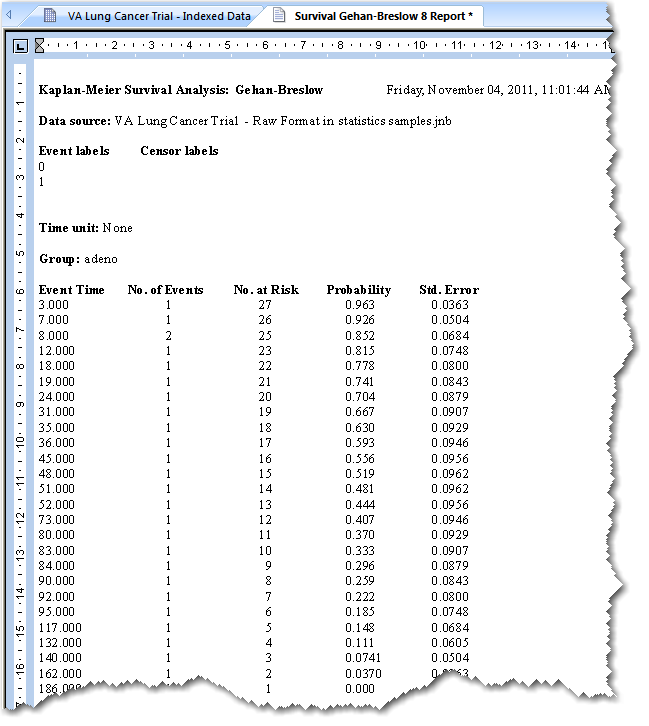The image size is (649, 726).
Task: Set a tab stop at ruler mark 5
Action: tap(227, 46)
